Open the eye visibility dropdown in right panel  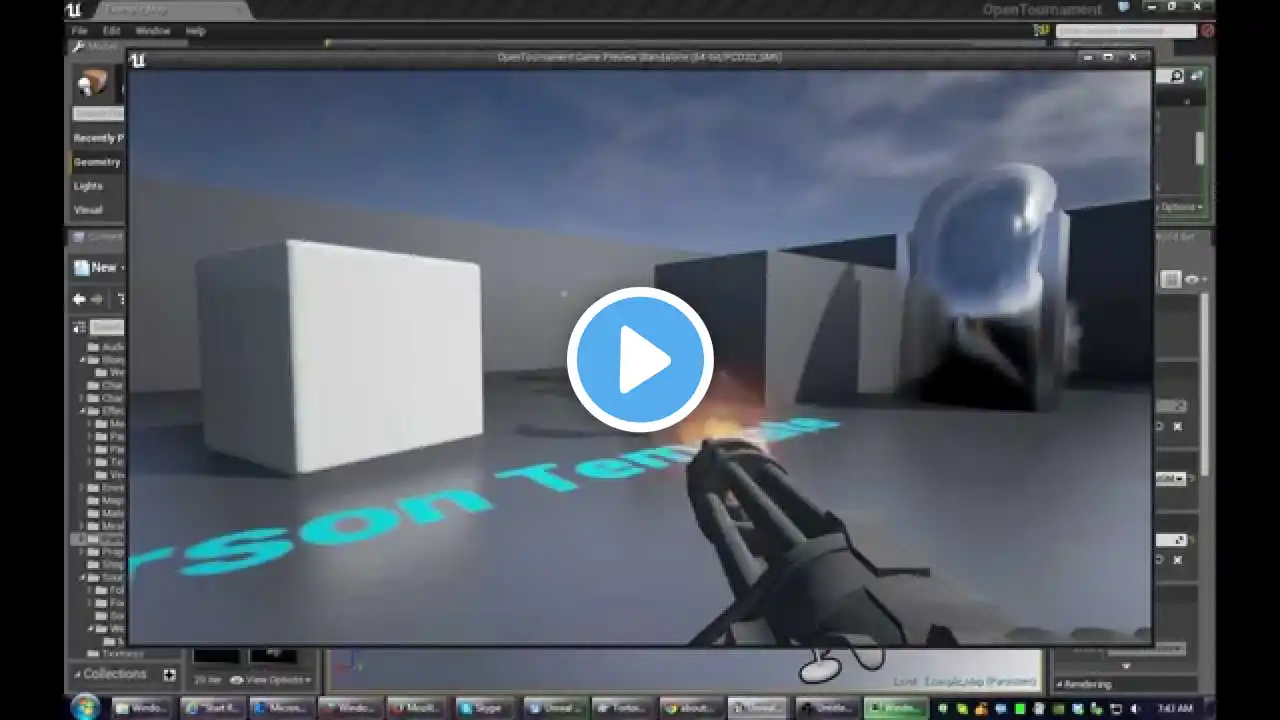coord(1195,280)
